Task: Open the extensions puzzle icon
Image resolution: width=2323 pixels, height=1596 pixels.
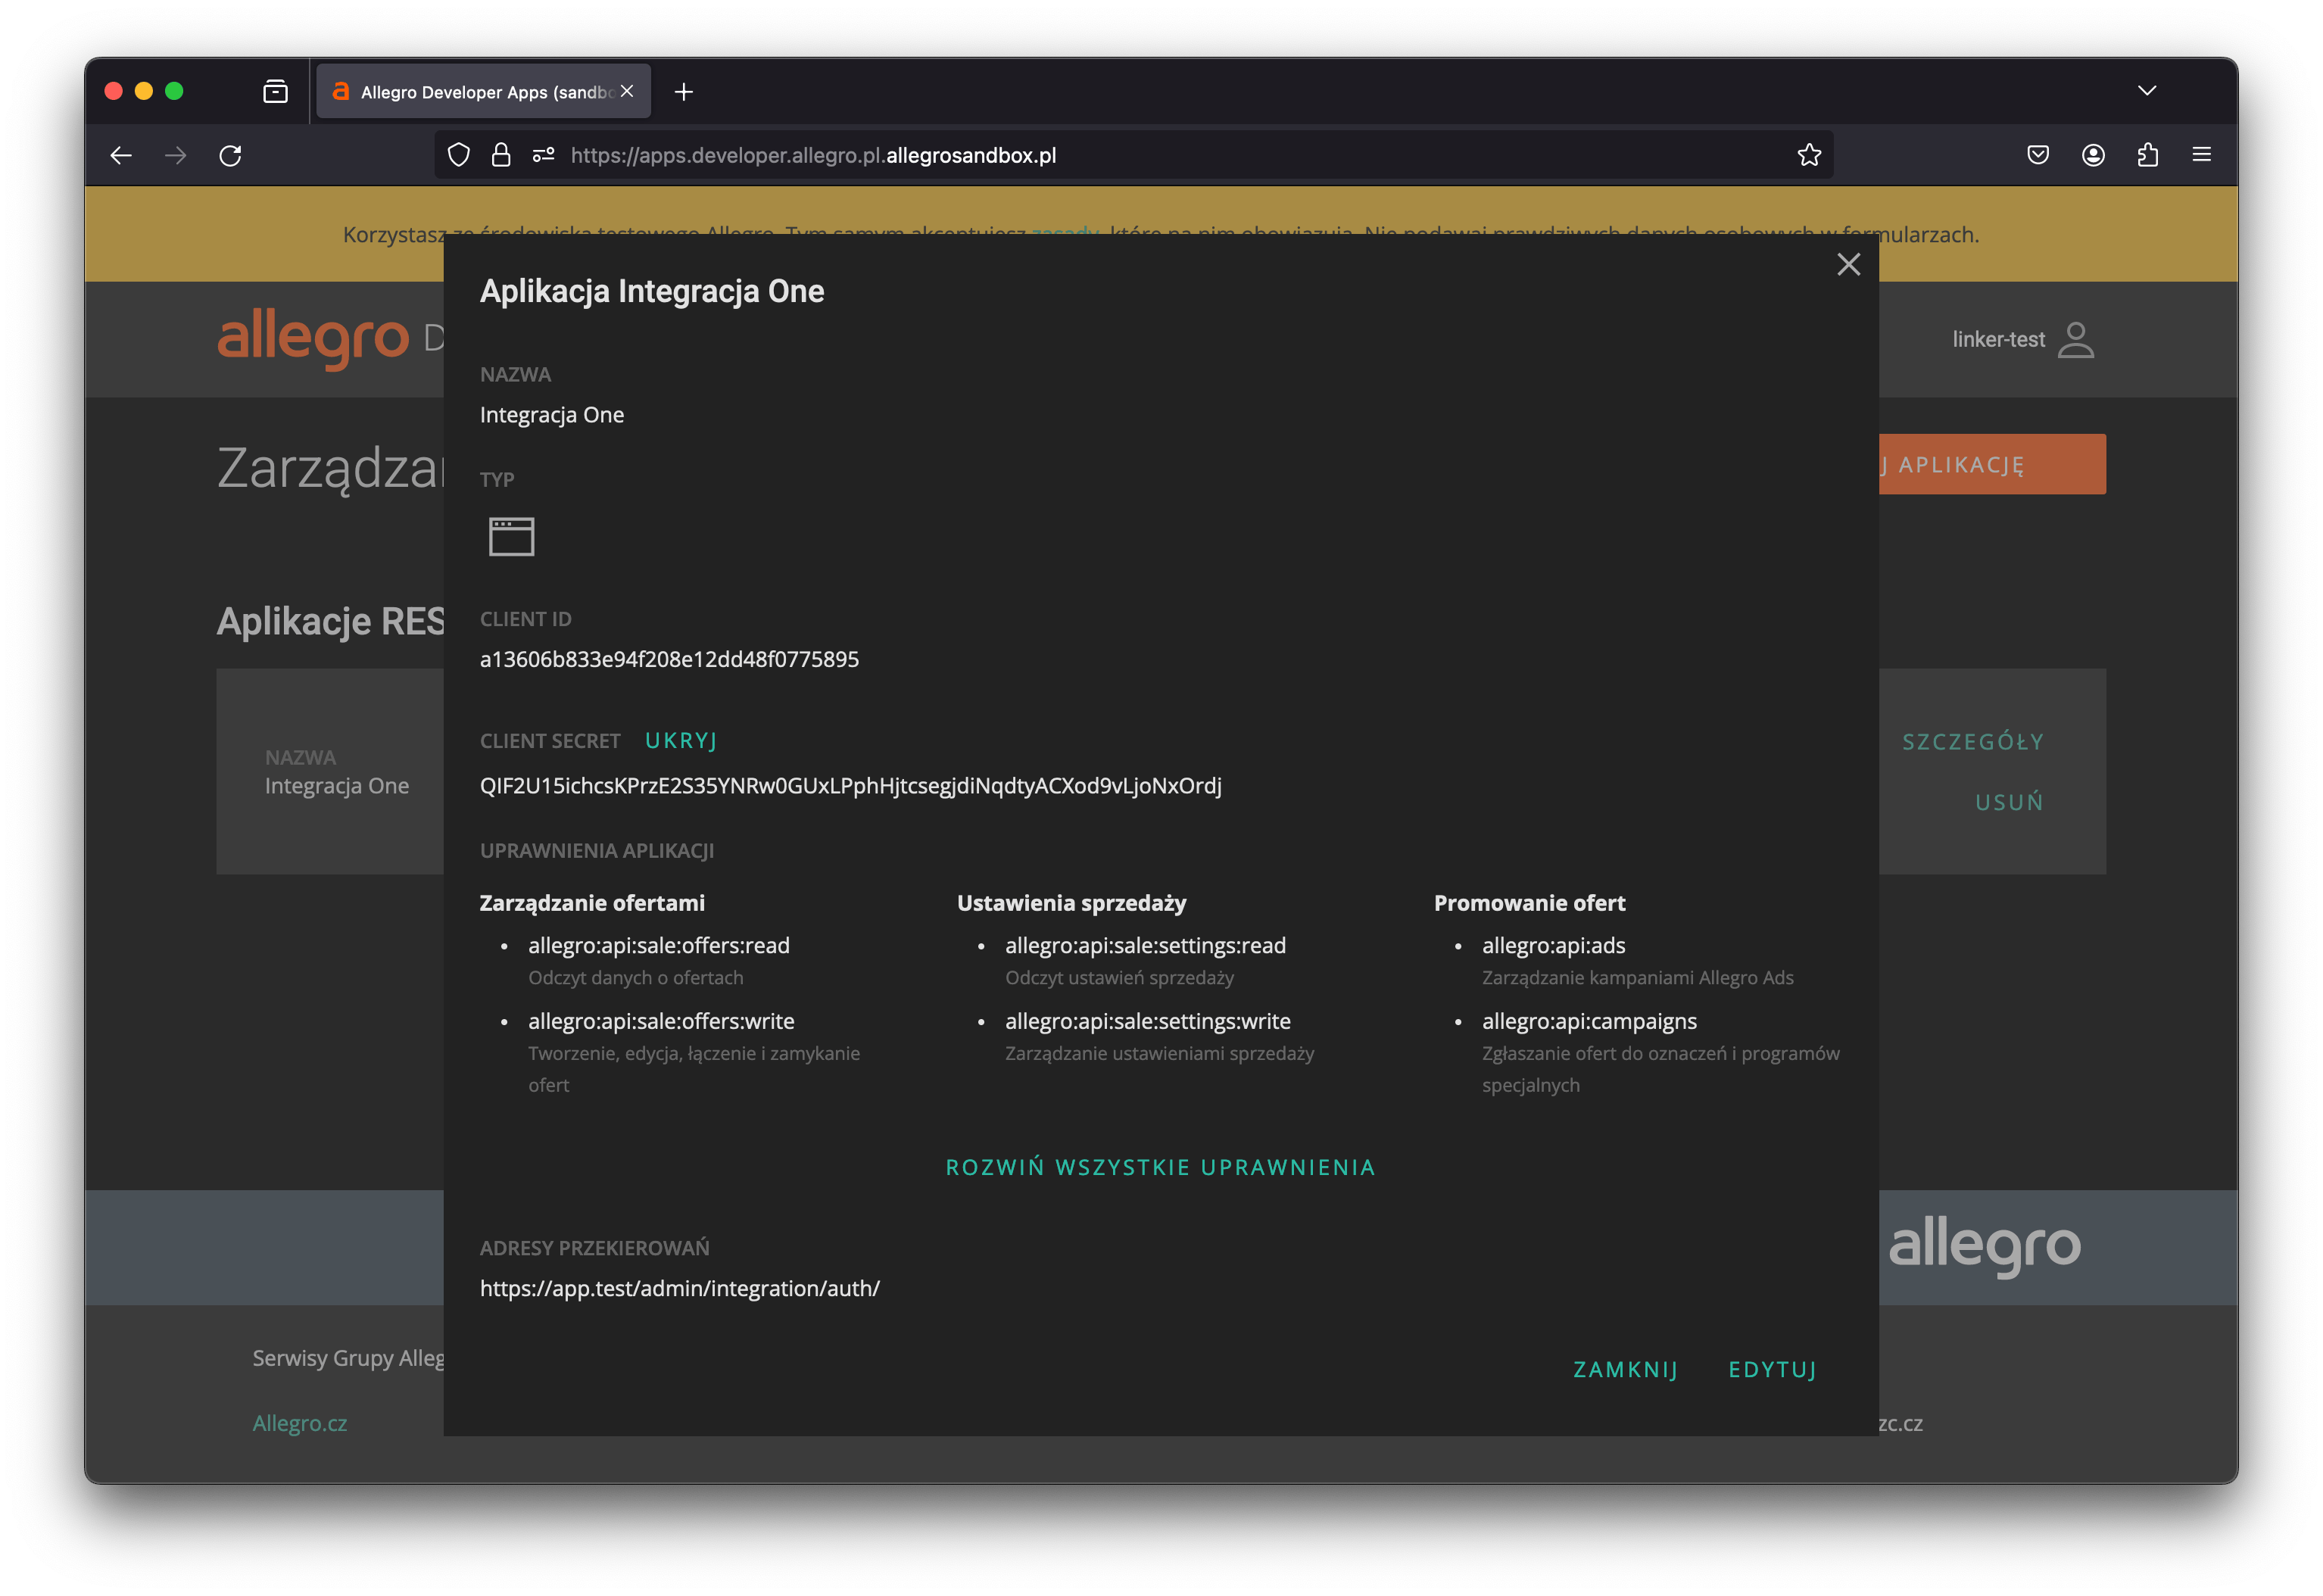Action: (2147, 155)
